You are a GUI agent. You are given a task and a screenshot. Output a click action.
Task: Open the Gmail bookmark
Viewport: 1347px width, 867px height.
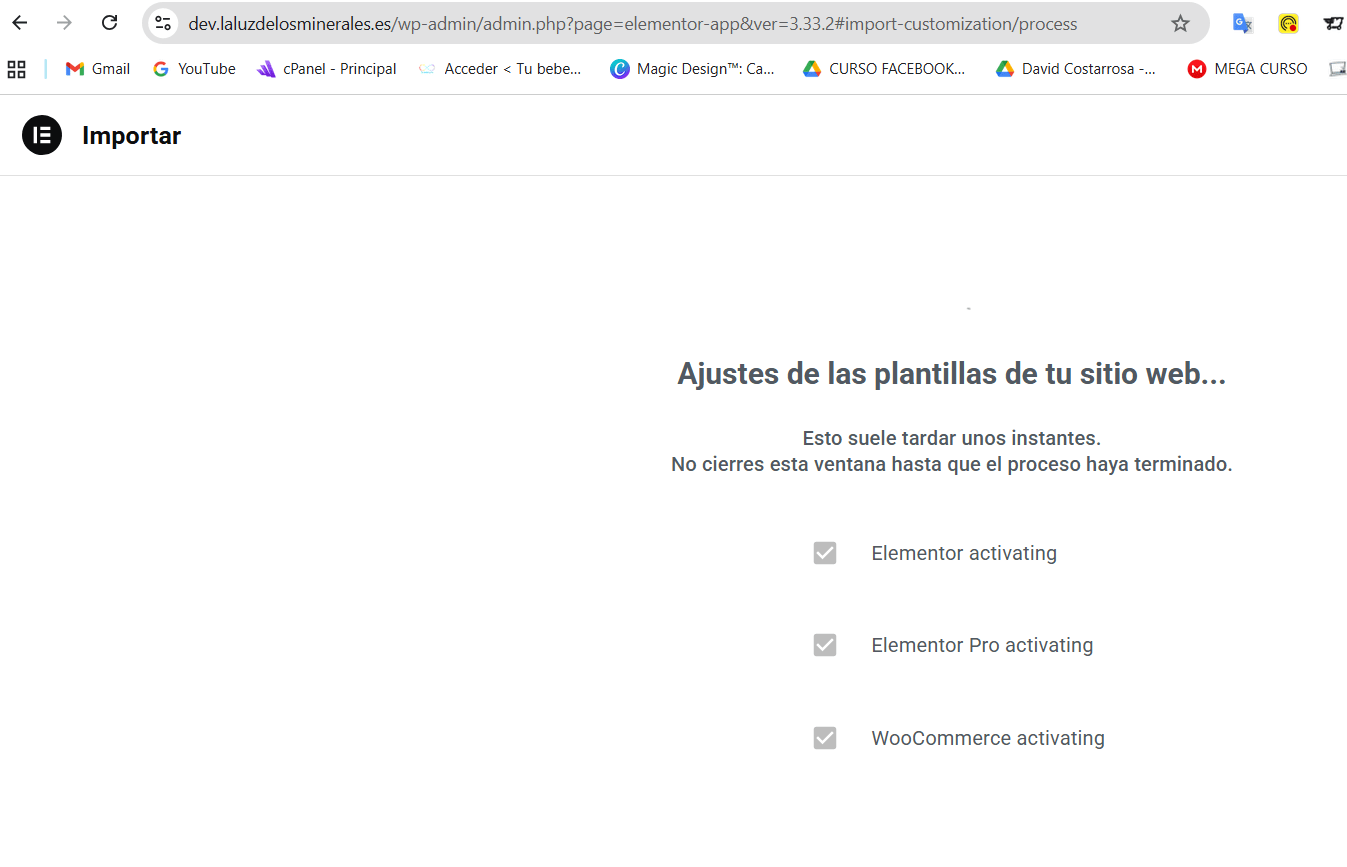pyautogui.click(x=98, y=69)
